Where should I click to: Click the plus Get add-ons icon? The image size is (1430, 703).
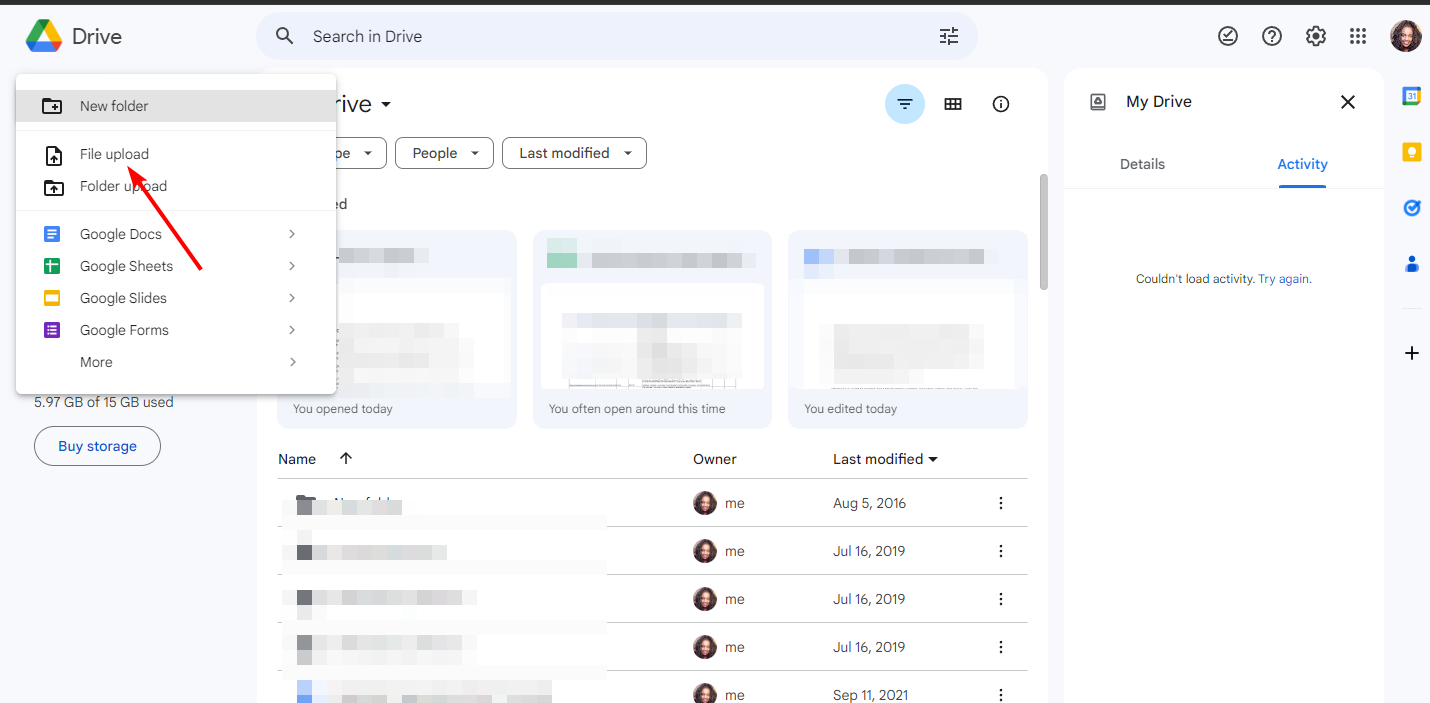[x=1412, y=353]
